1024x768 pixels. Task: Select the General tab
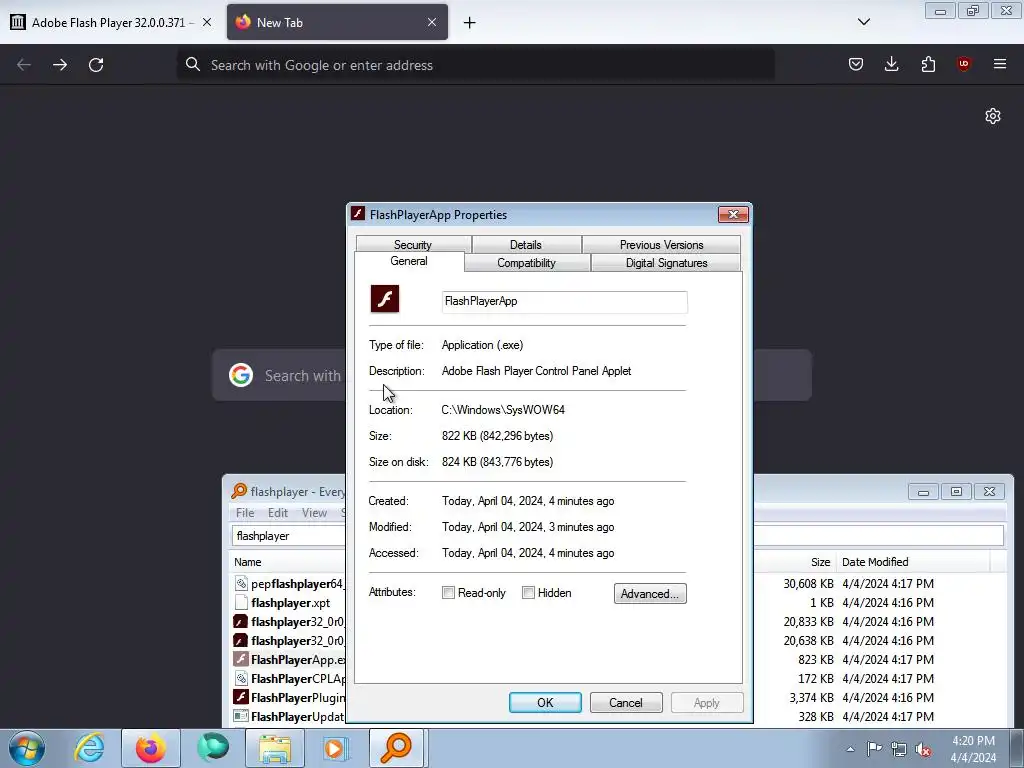tap(409, 261)
